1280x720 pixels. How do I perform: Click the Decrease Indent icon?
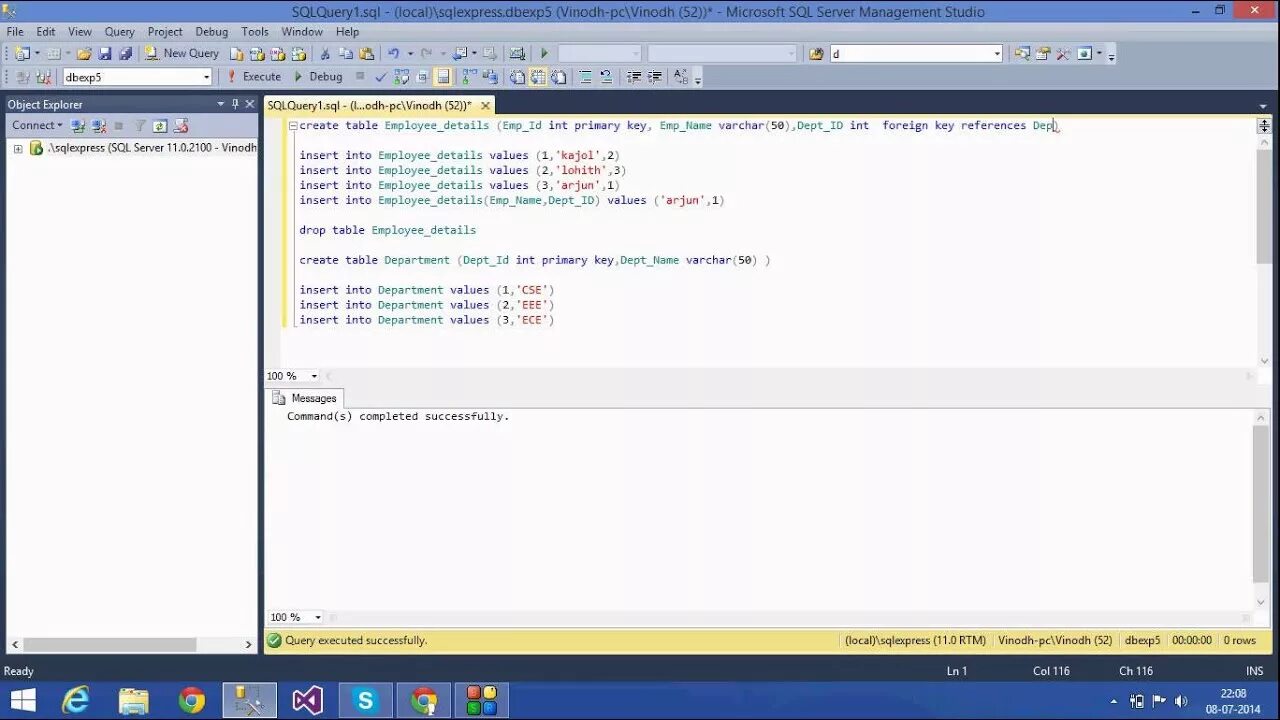click(x=634, y=76)
